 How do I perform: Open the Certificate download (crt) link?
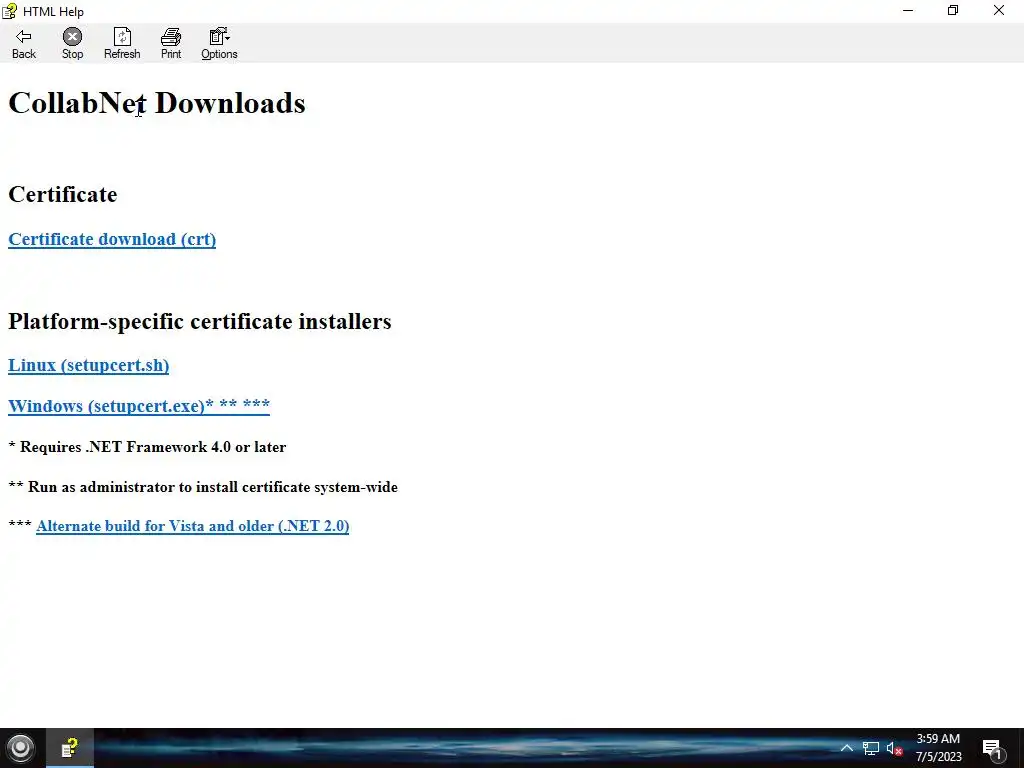(x=112, y=239)
